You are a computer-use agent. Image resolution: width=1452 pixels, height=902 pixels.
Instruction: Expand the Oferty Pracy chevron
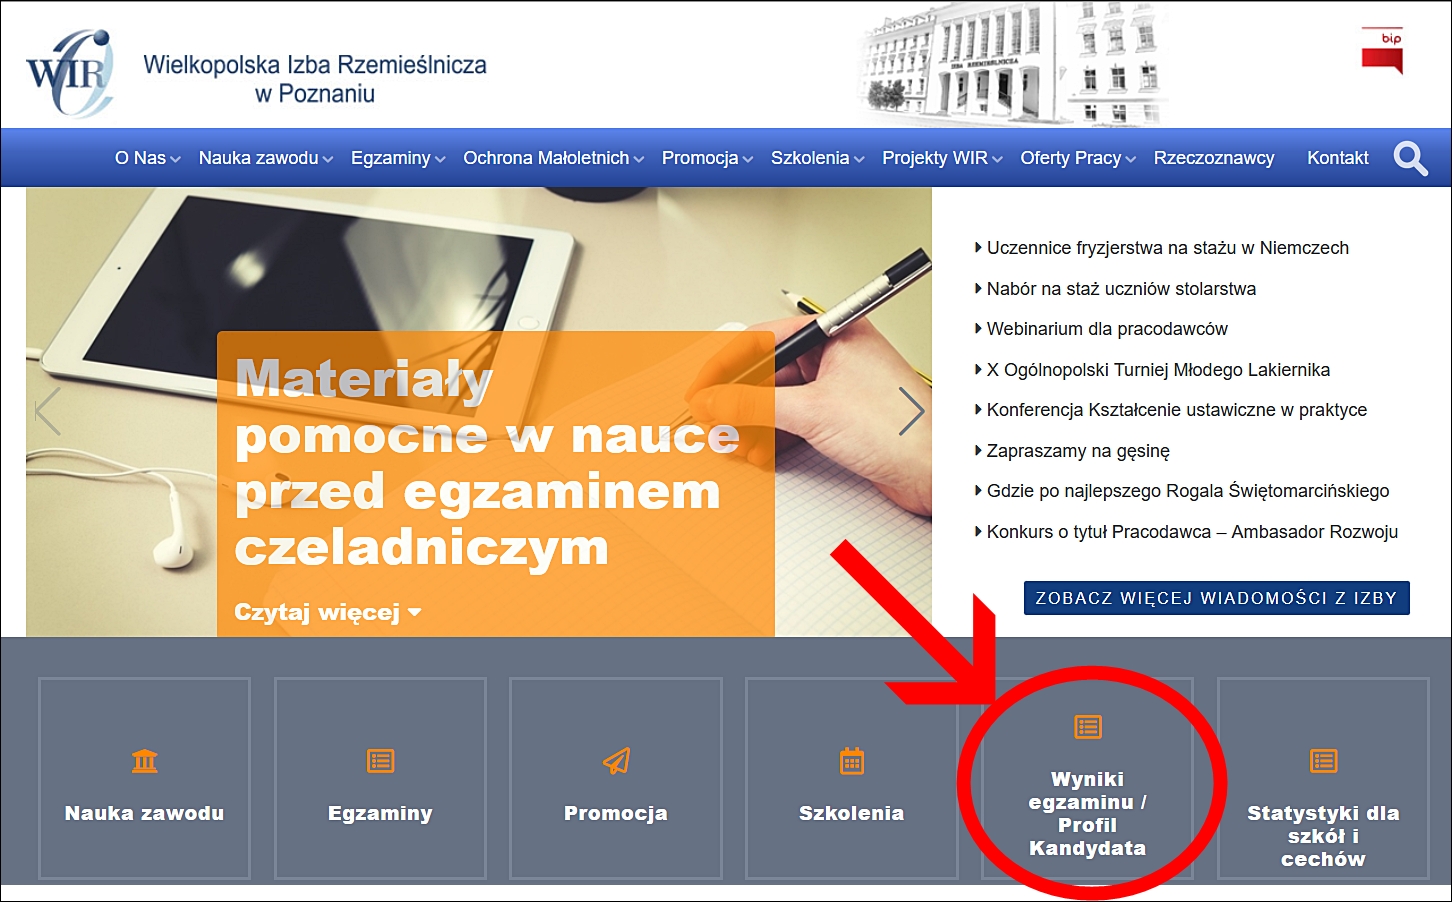pyautogui.click(x=1131, y=159)
